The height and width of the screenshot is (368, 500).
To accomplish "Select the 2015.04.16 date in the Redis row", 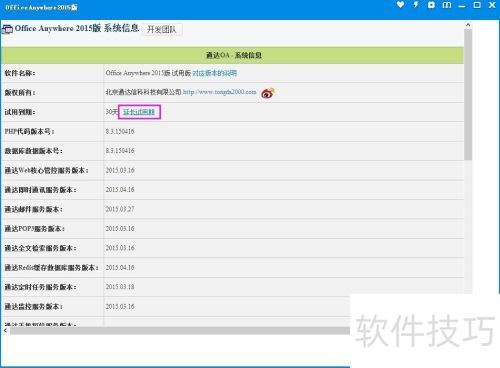I will [120, 267].
